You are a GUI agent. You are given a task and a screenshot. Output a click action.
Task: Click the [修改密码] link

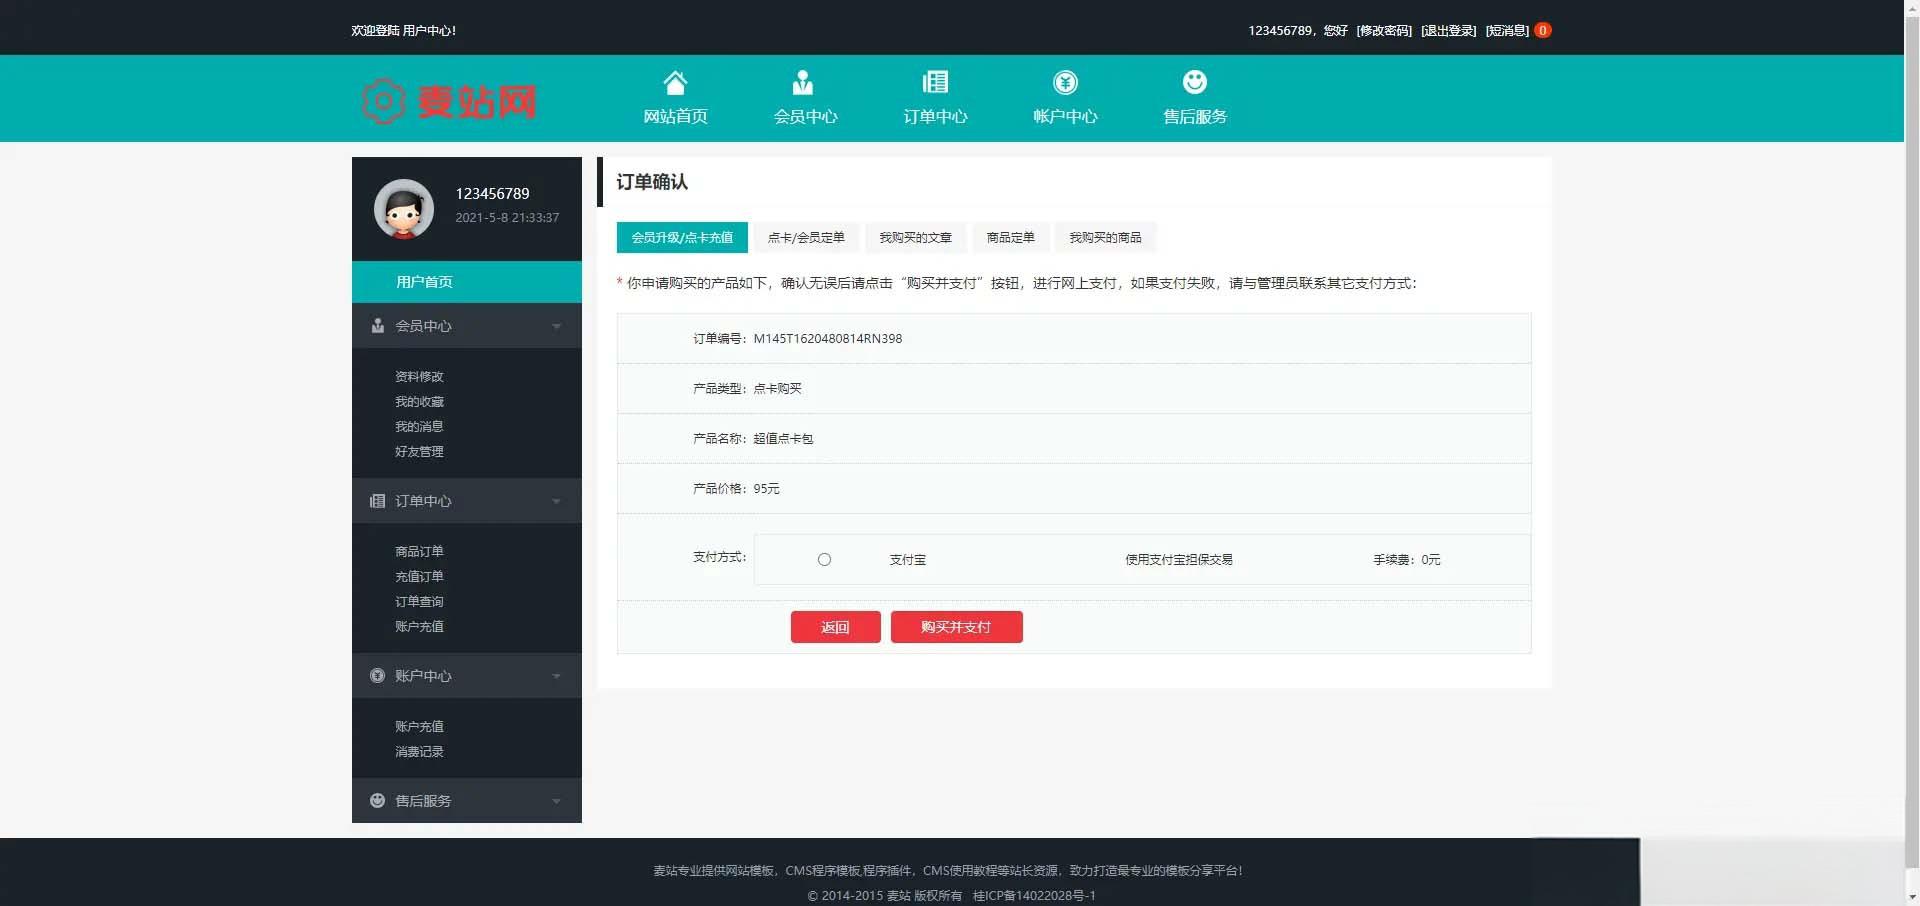[x=1384, y=31]
